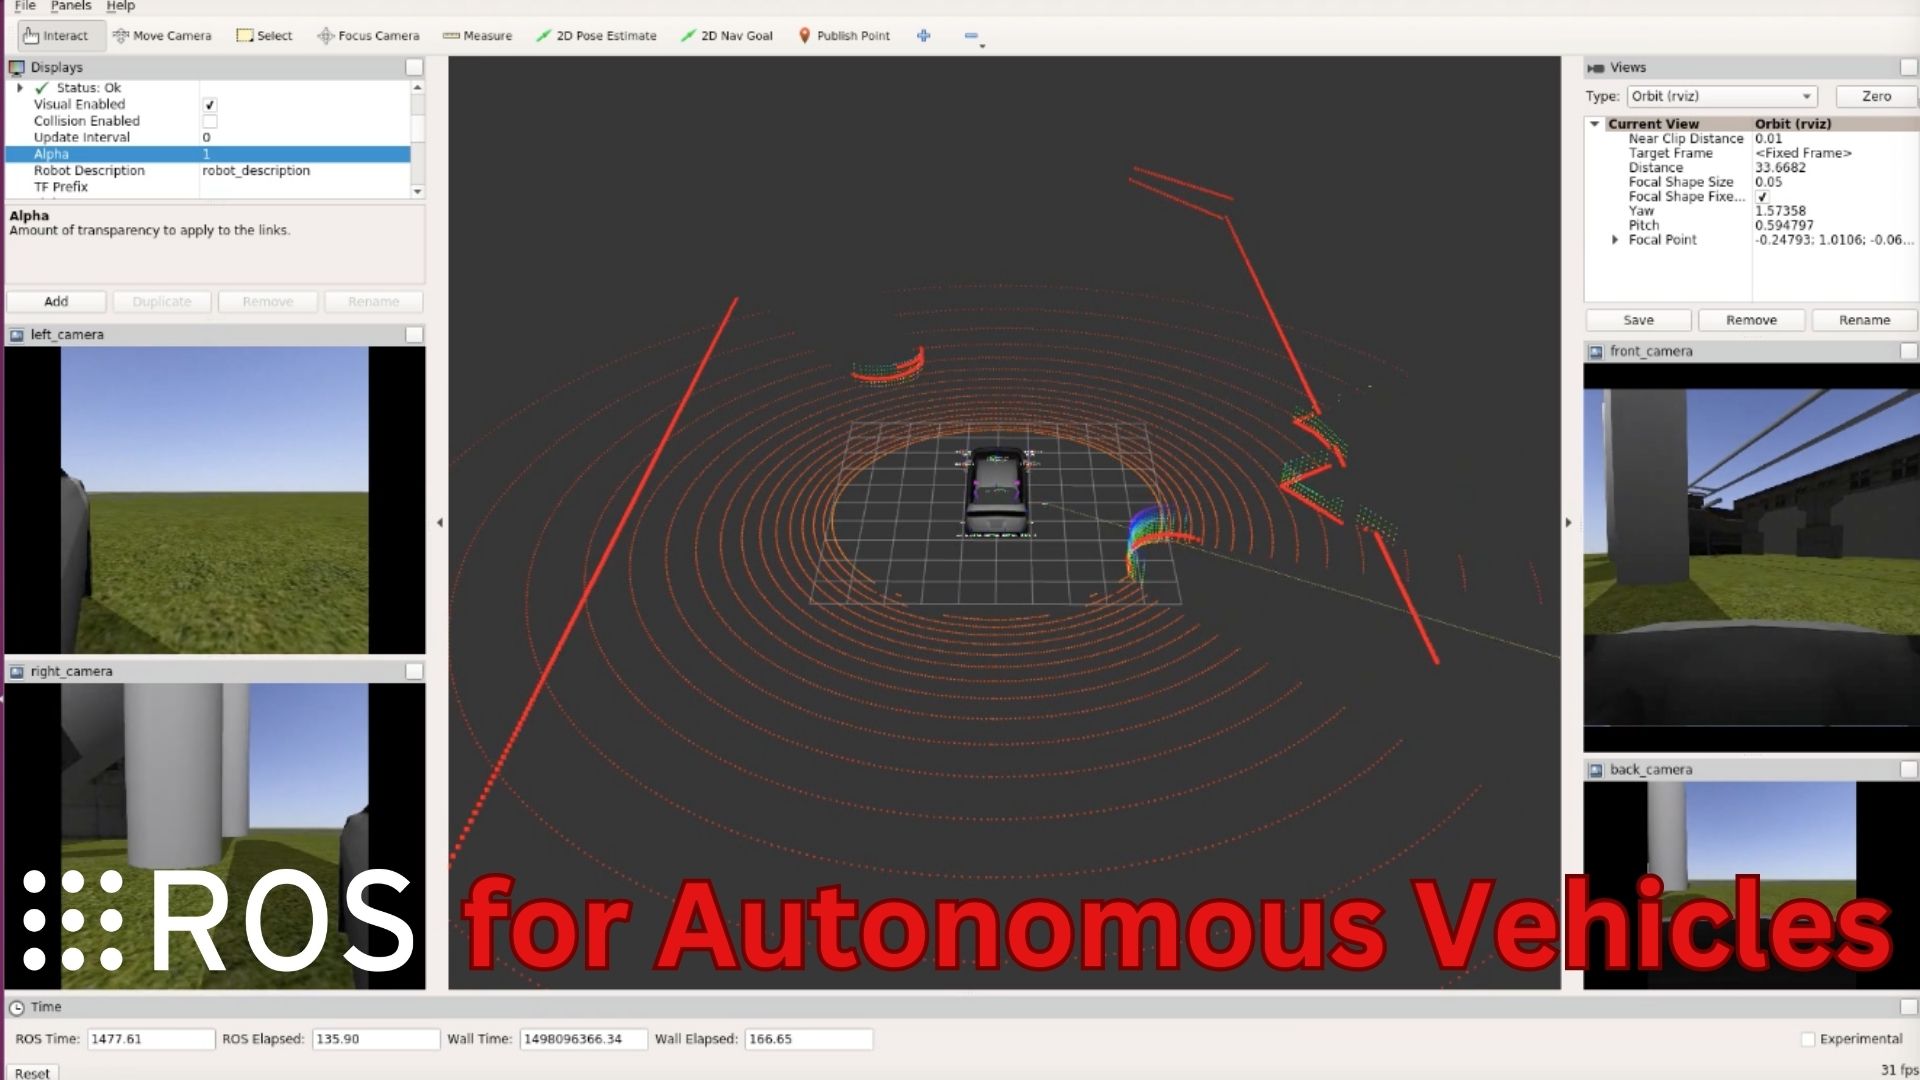Click the Displays panel monitor icon
The height and width of the screenshot is (1080, 1920).
pos(17,68)
